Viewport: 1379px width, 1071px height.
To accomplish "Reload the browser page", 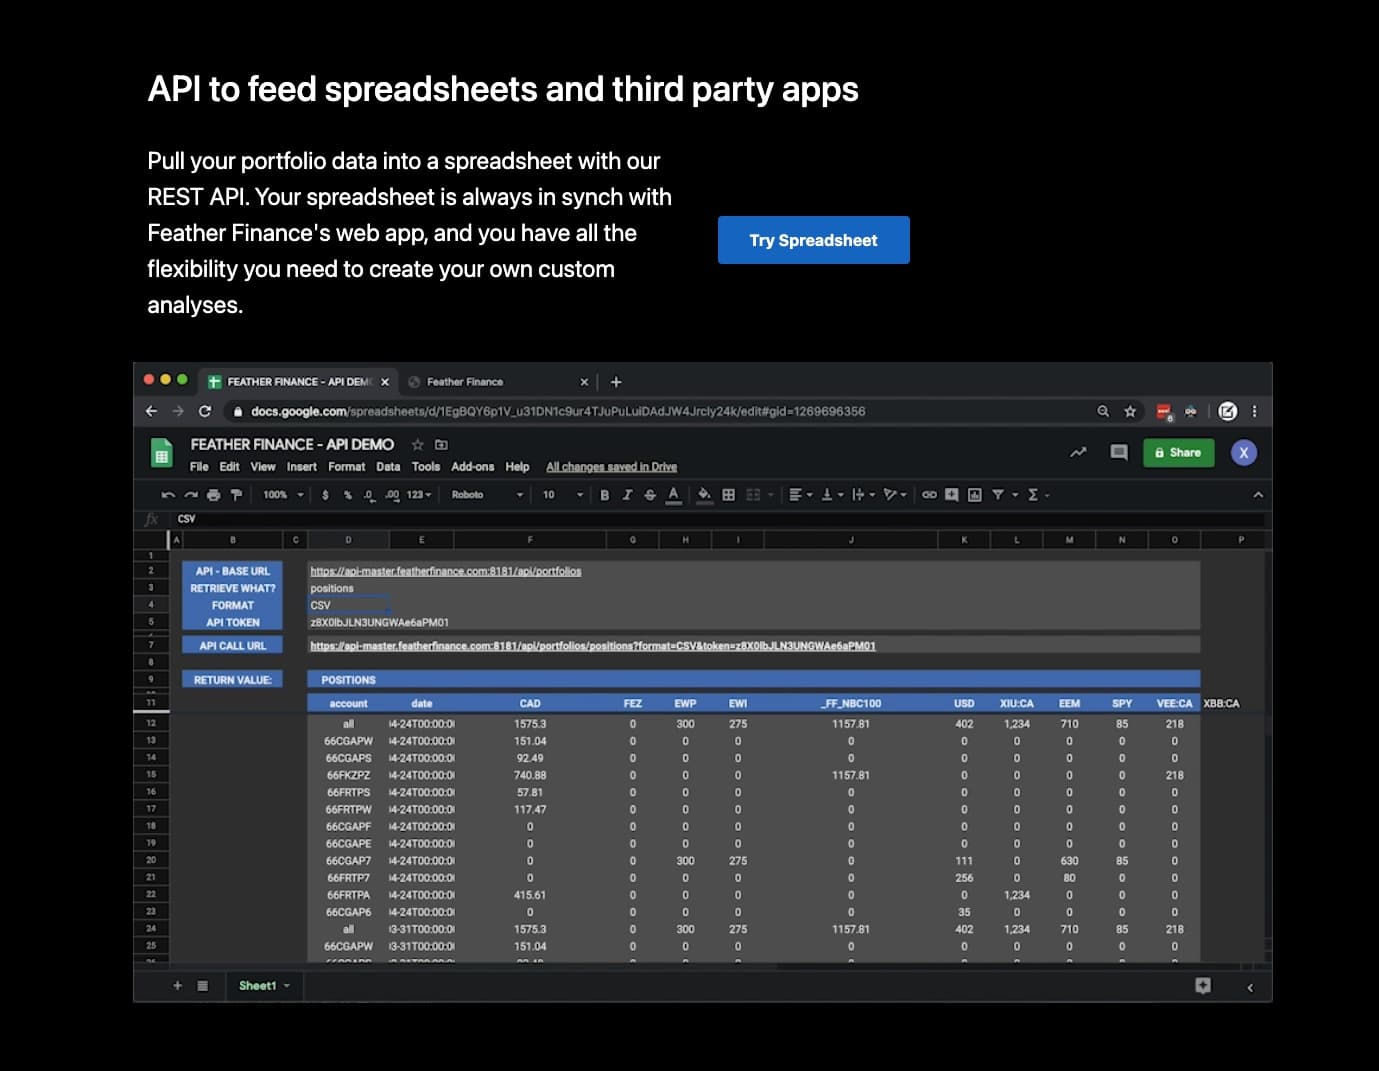I will (x=205, y=411).
